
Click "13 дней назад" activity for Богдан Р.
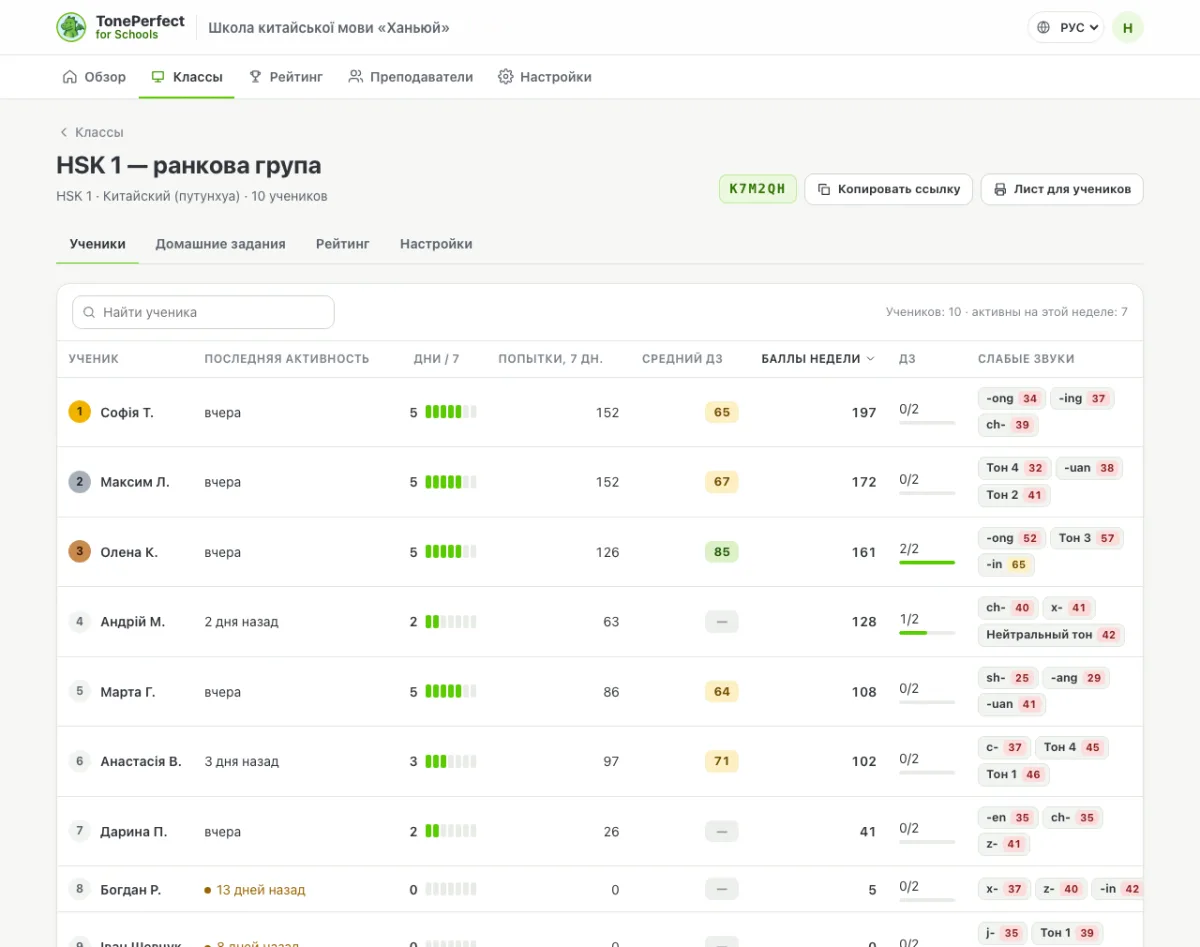click(255, 890)
